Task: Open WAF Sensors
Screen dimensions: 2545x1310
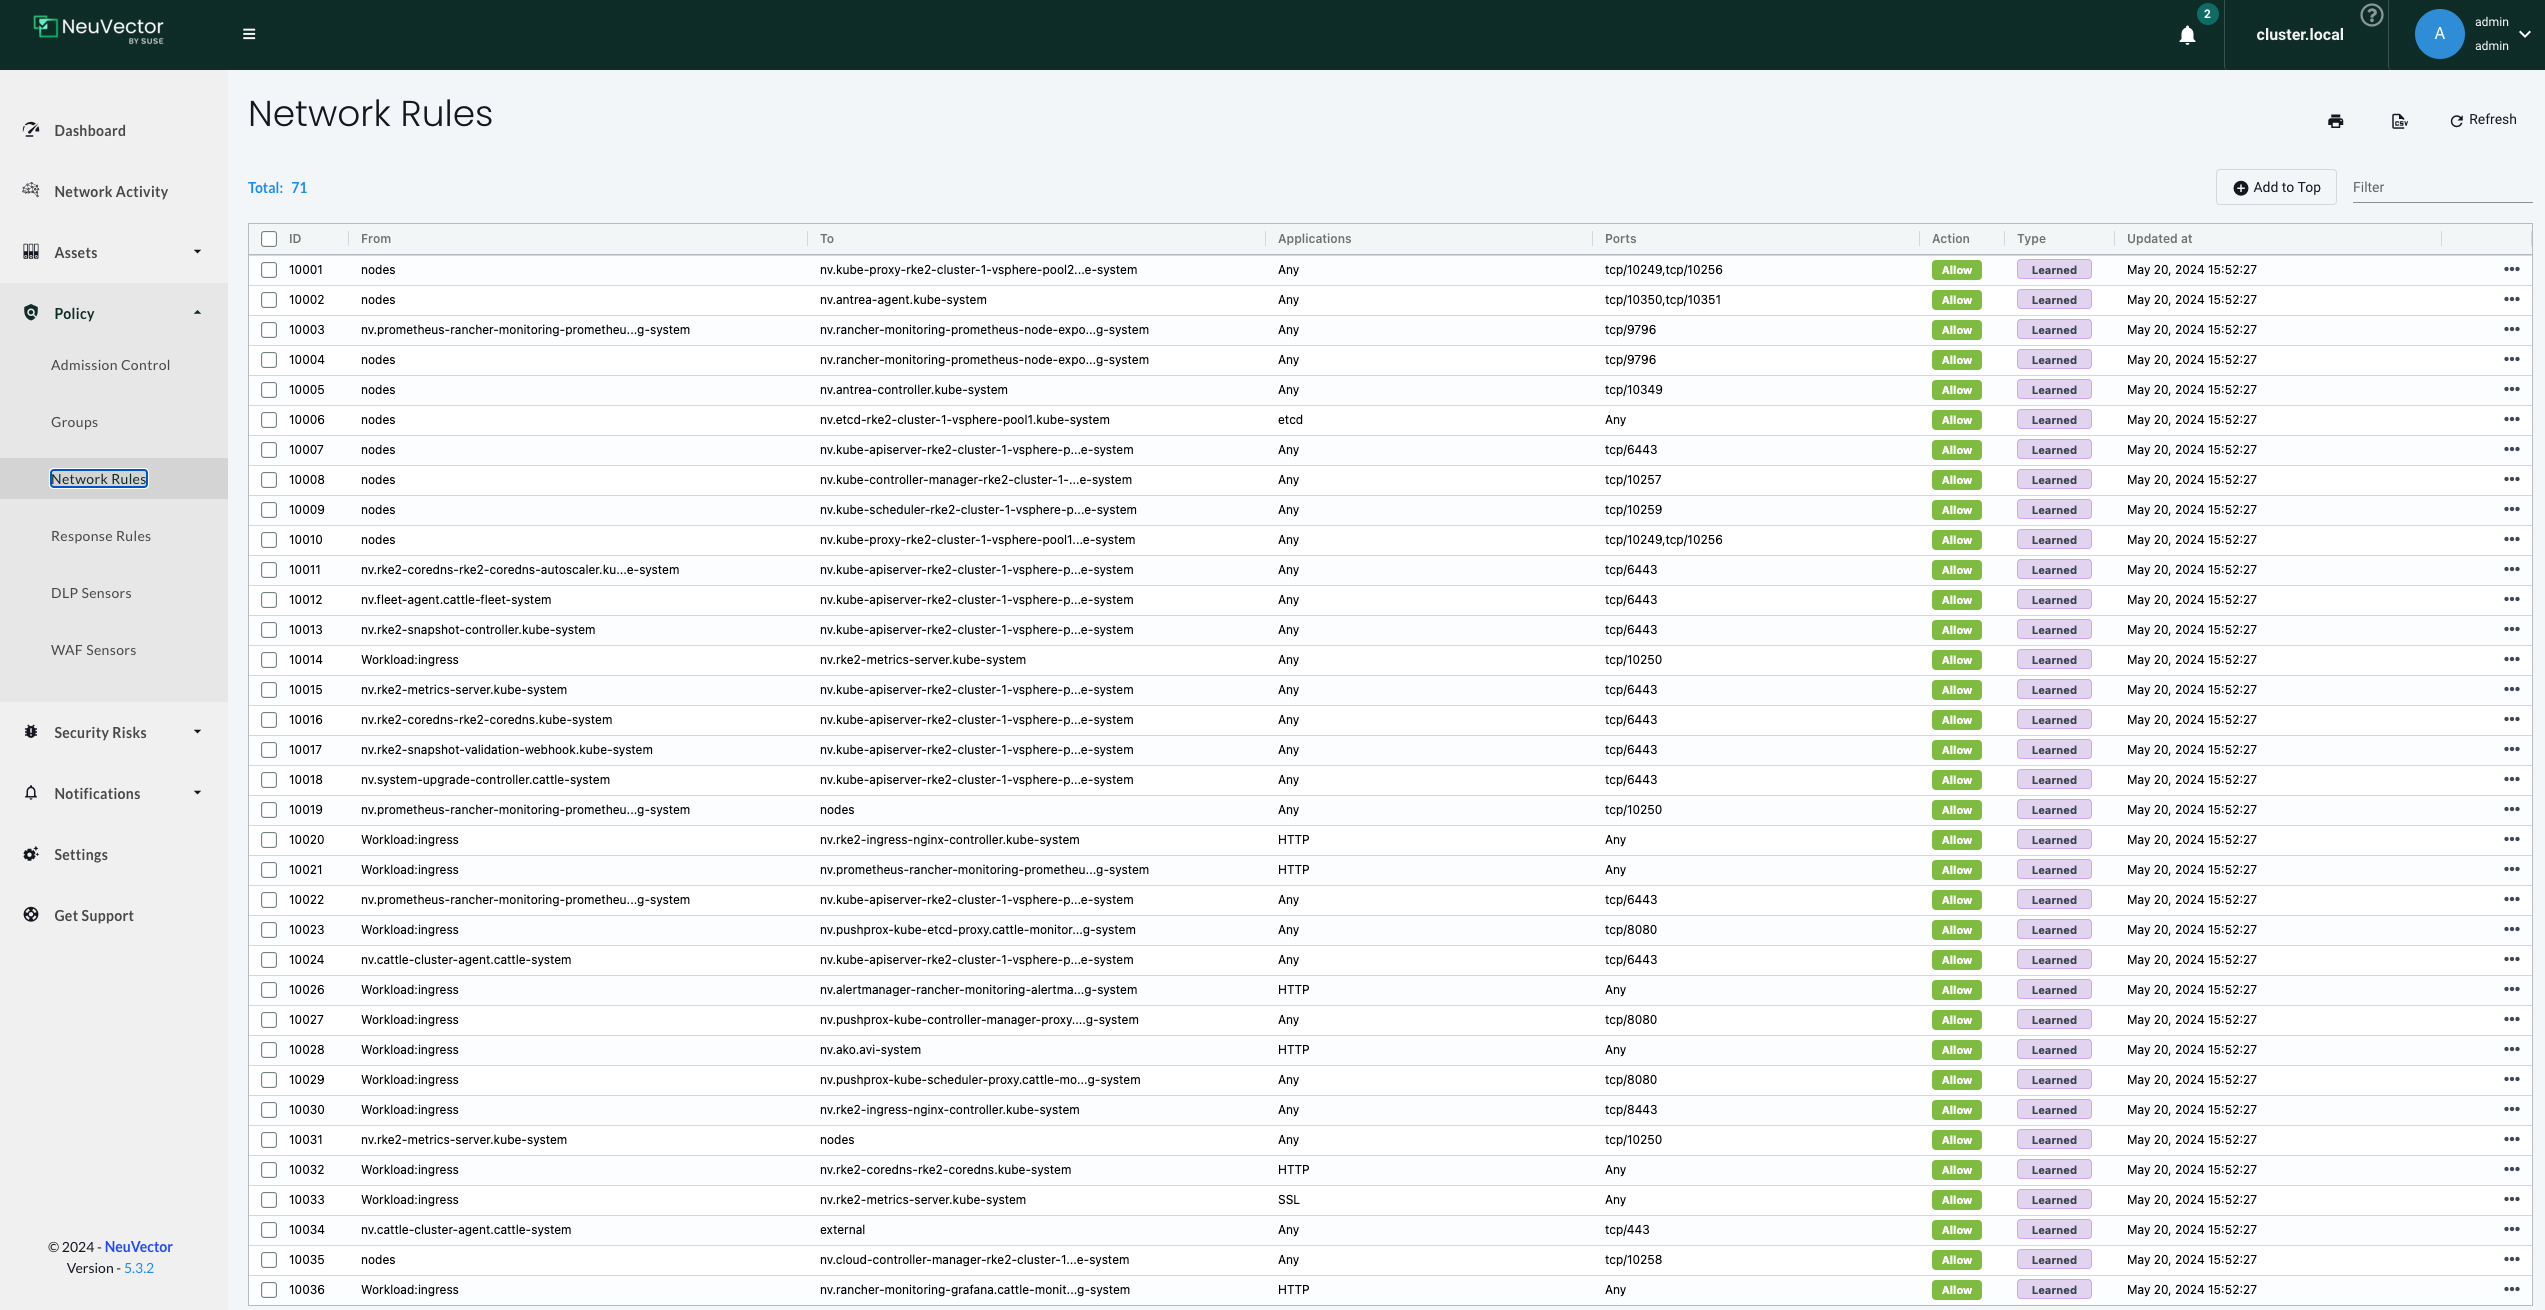Action: [x=93, y=650]
